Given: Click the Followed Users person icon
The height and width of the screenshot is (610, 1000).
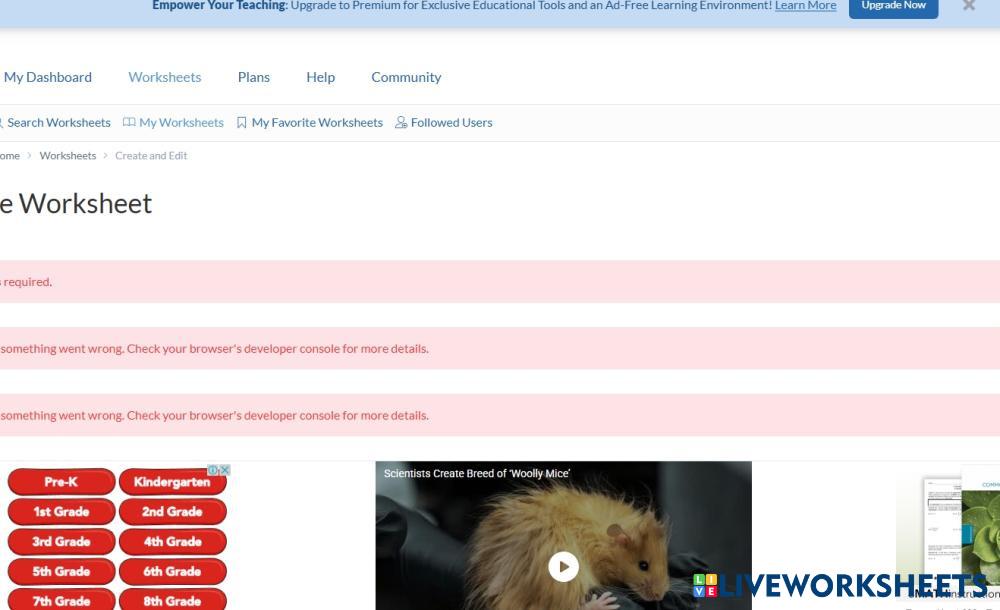Looking at the screenshot, I should tap(401, 123).
